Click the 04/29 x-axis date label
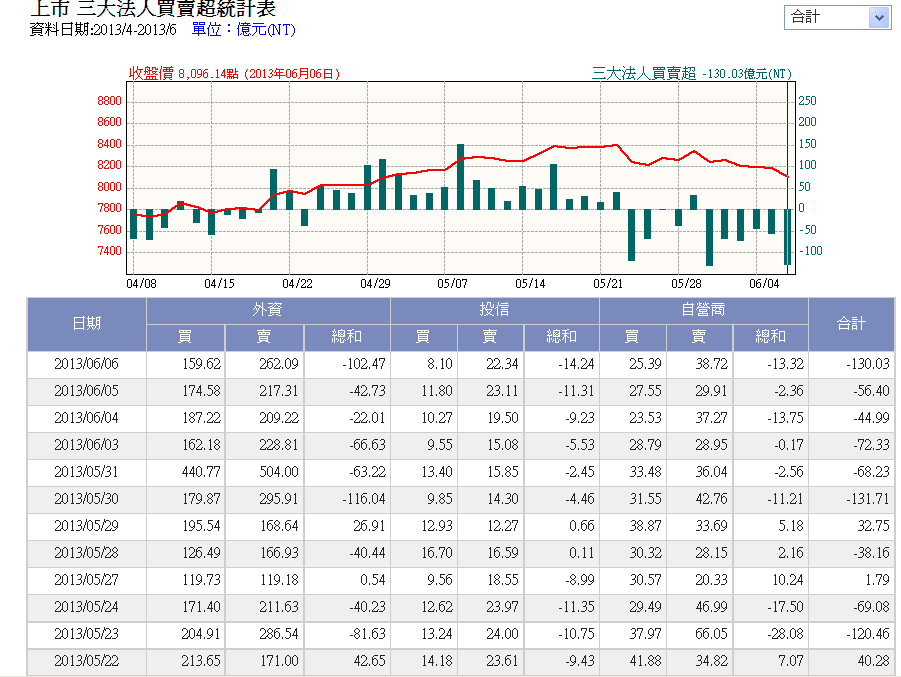901x677 pixels. point(375,284)
